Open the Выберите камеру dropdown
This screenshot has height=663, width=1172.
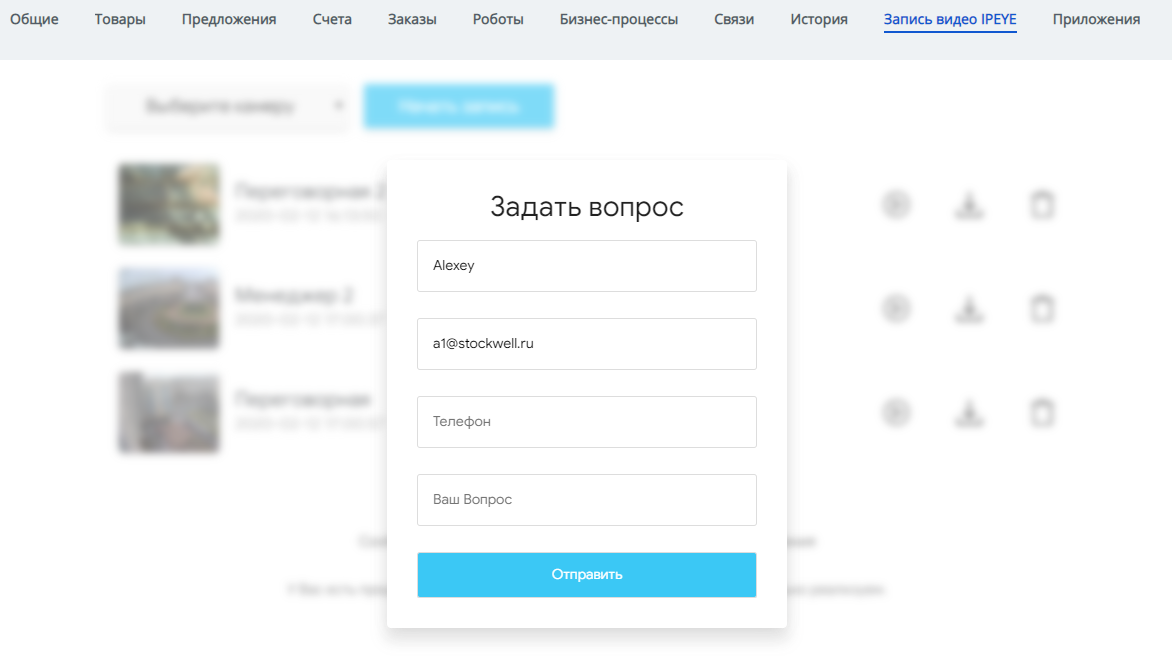click(x=228, y=106)
